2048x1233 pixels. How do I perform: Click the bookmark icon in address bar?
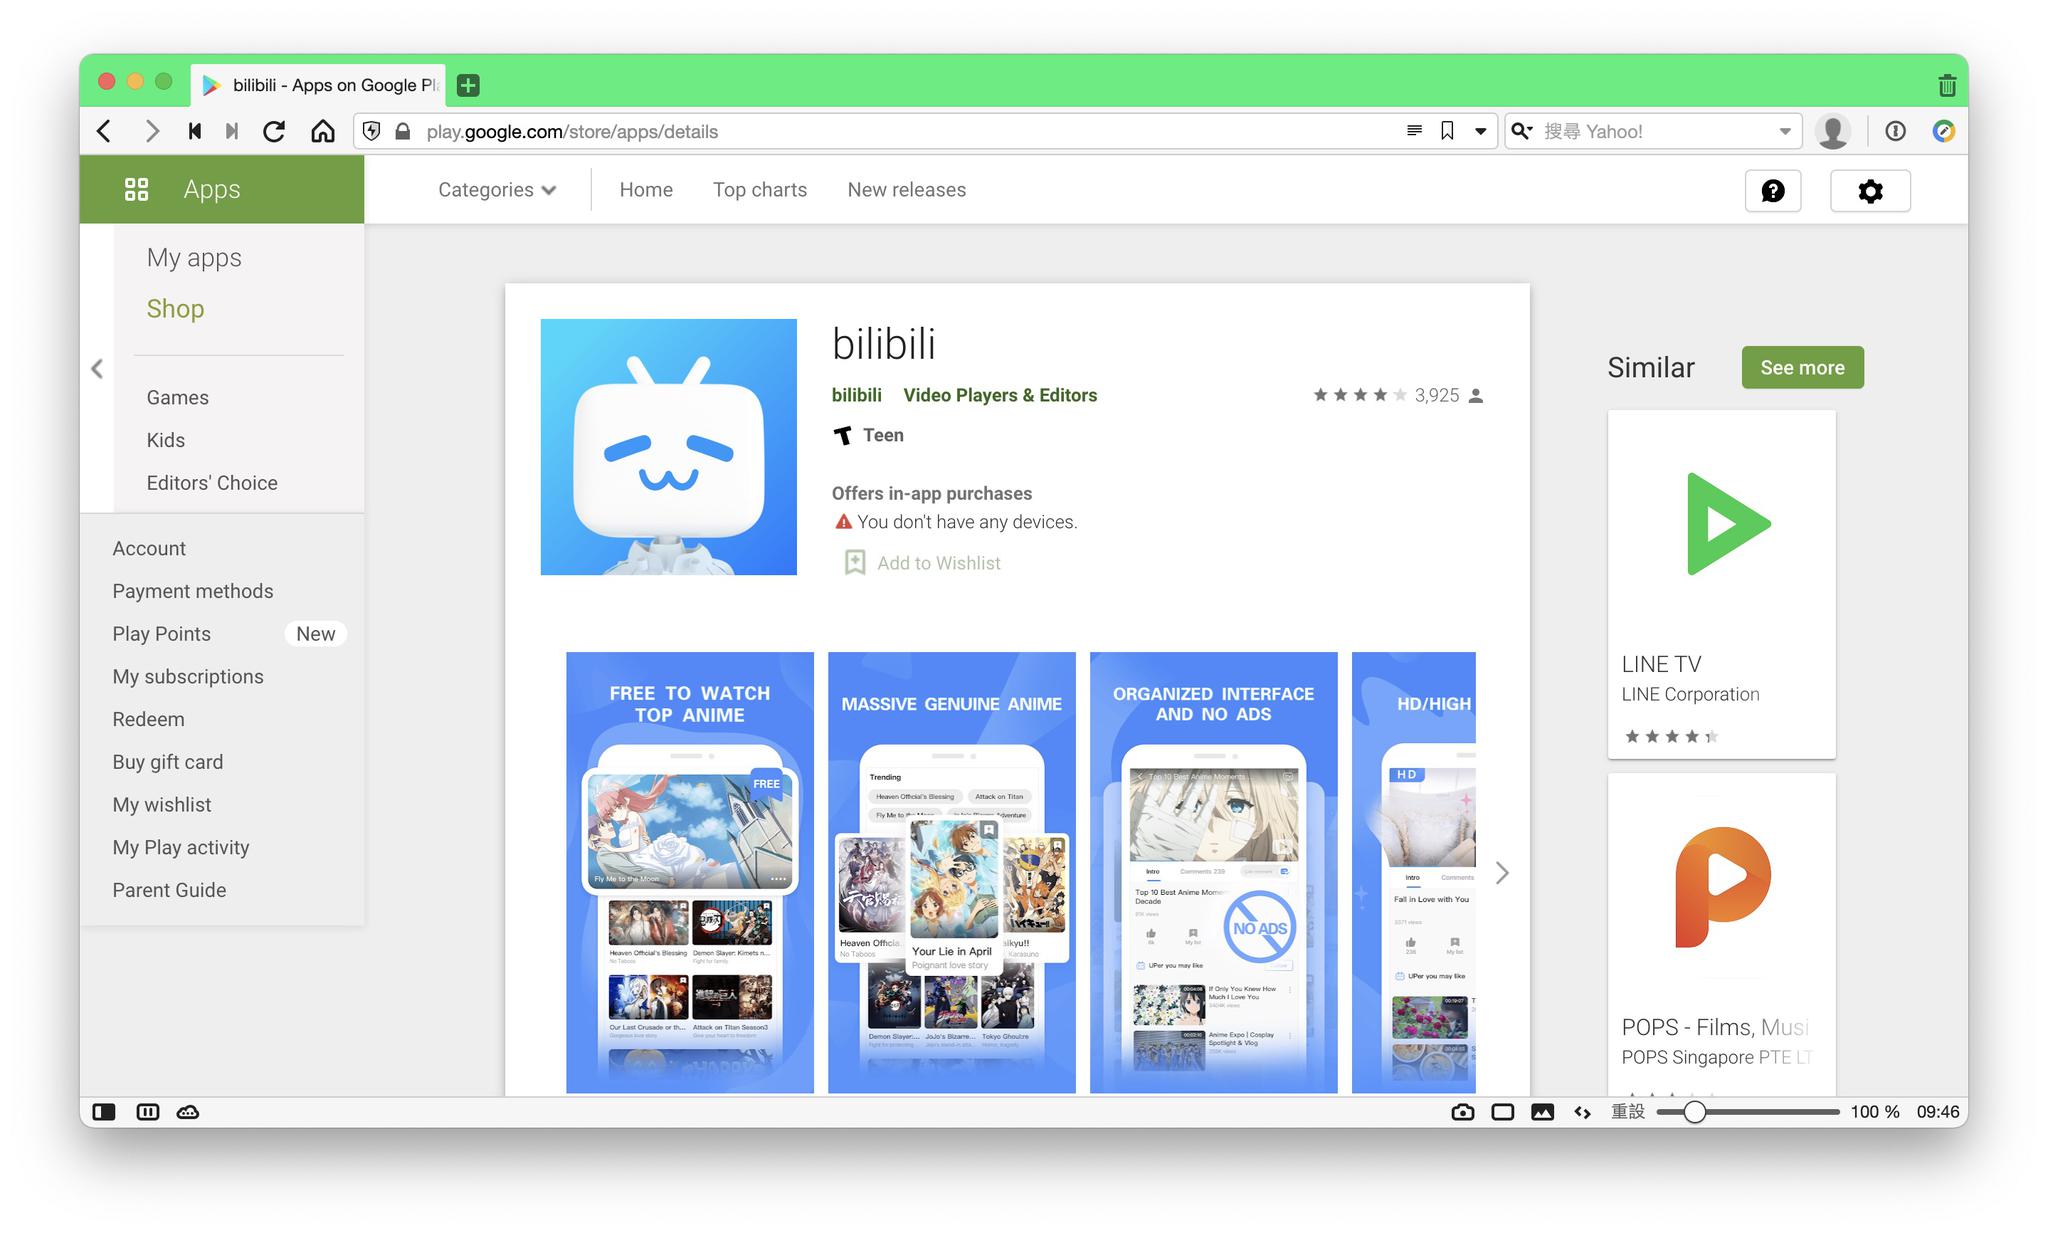tap(1447, 131)
